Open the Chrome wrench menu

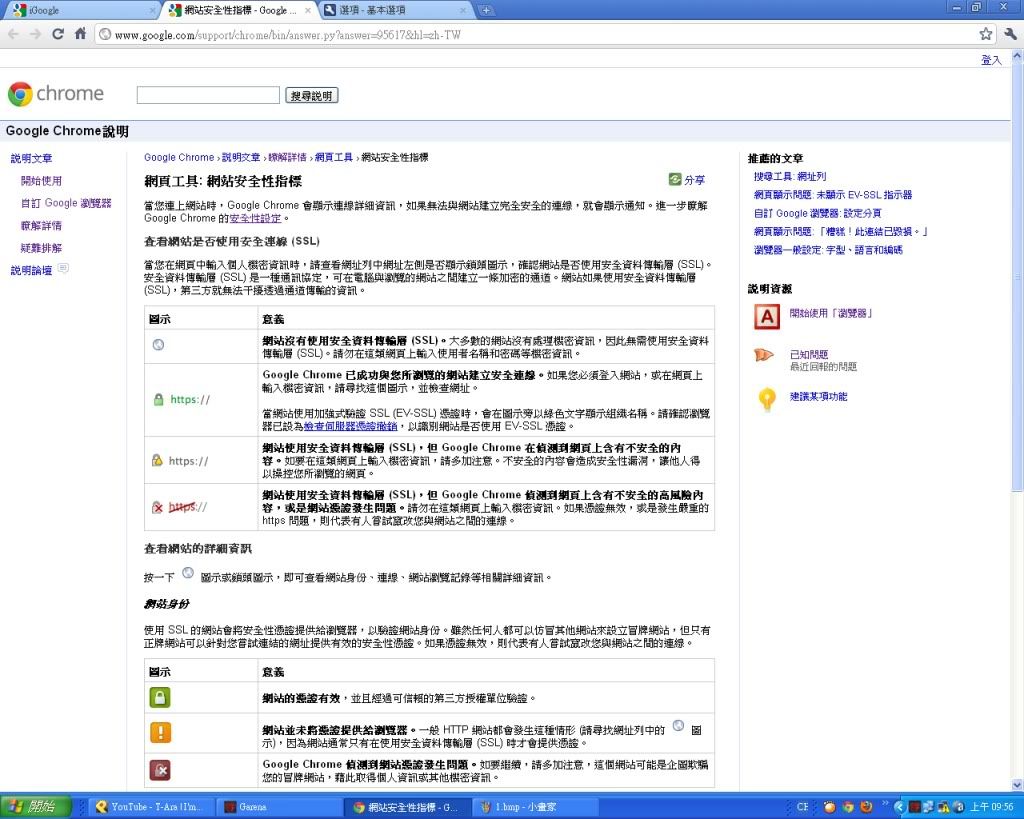pos(1010,34)
